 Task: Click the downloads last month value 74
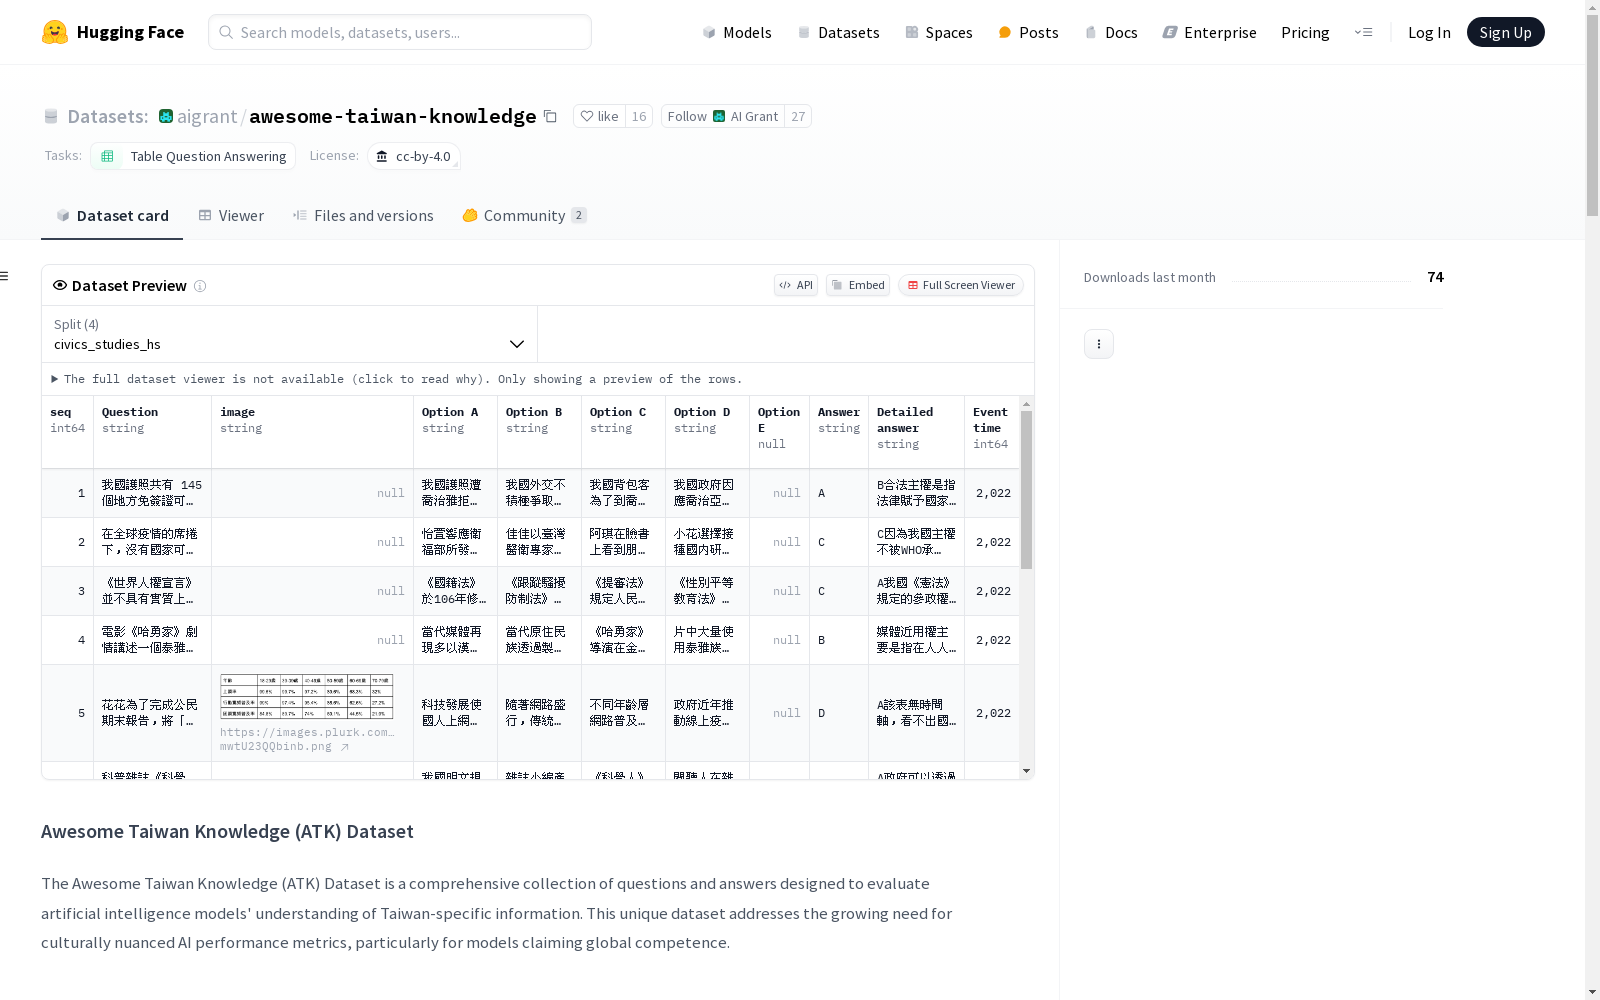1436,277
